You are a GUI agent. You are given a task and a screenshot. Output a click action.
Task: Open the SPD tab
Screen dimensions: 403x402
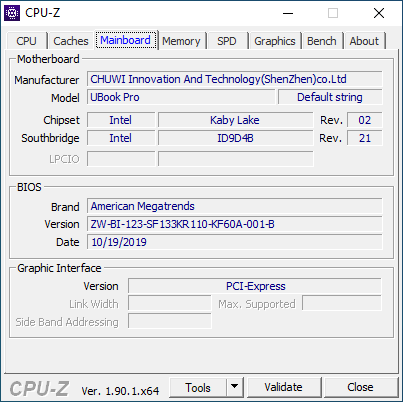click(227, 41)
